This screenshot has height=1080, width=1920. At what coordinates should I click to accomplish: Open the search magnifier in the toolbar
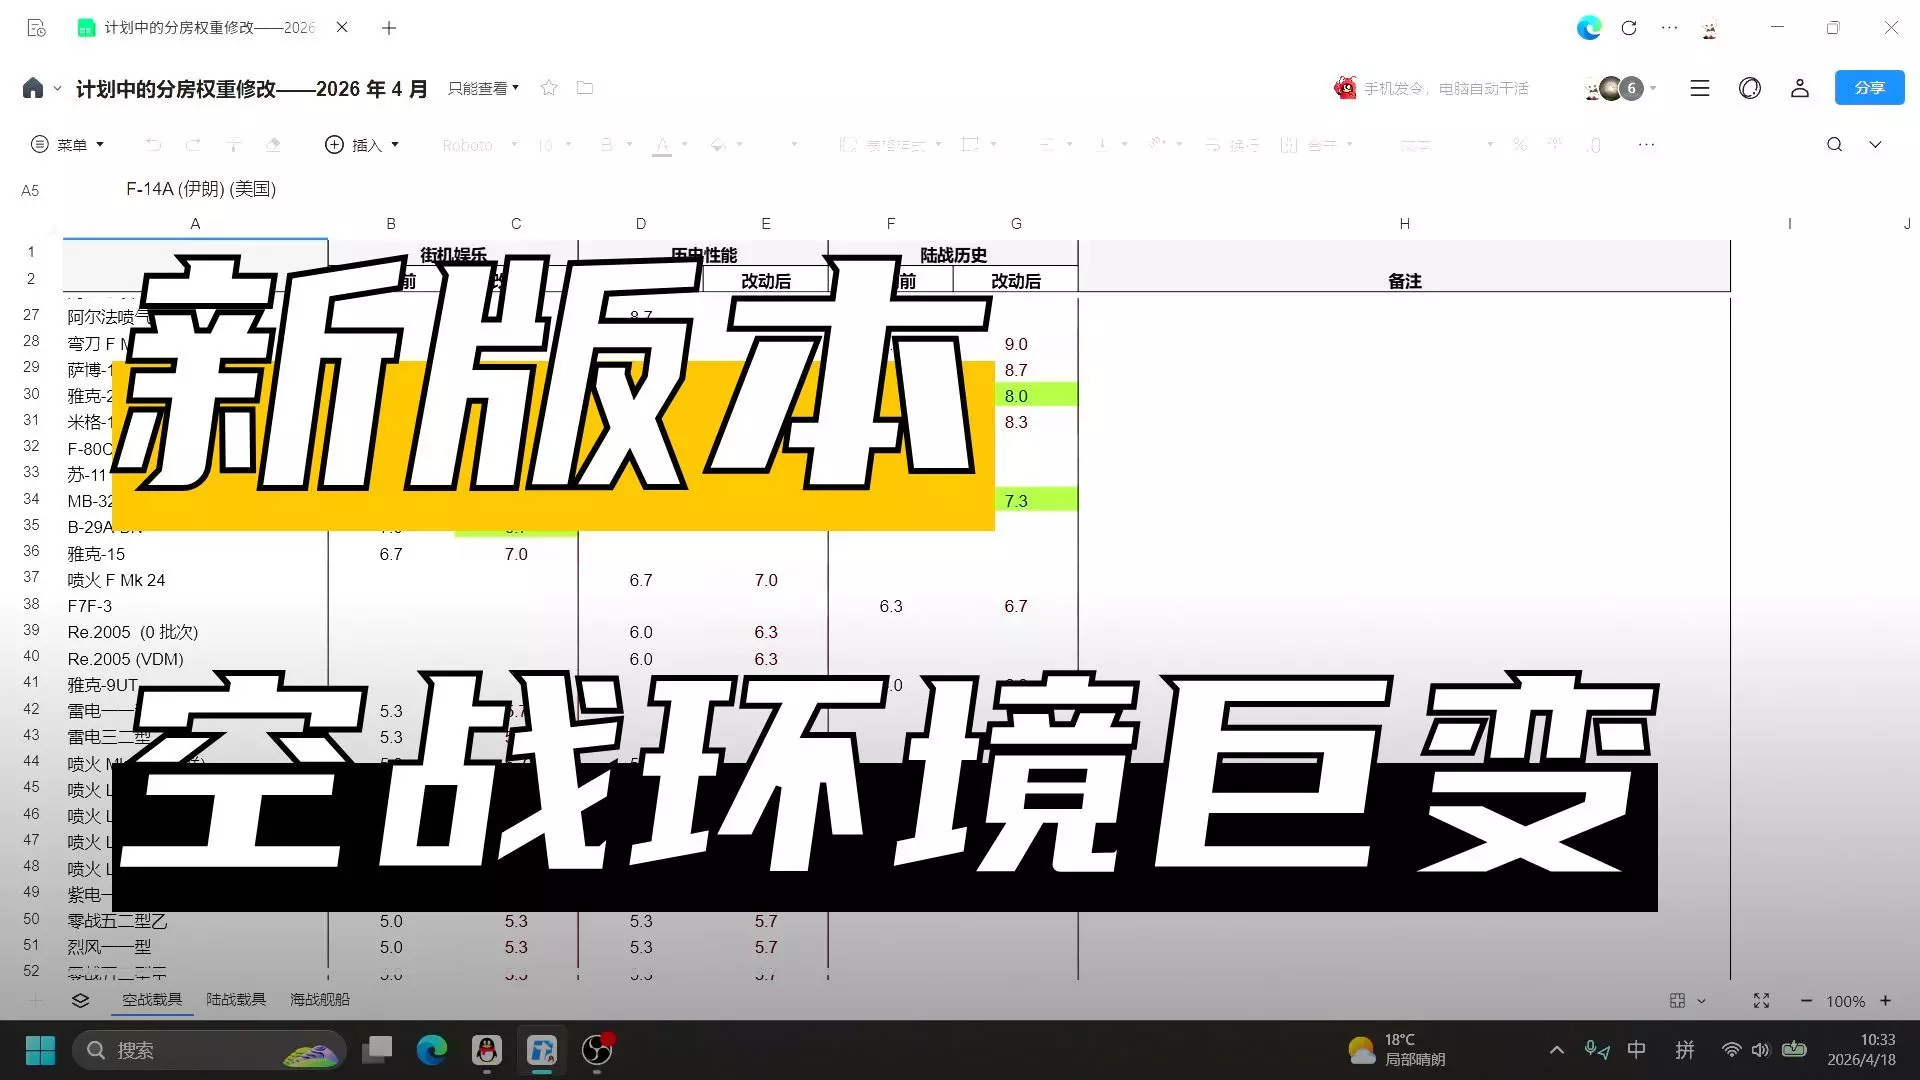click(x=1834, y=145)
